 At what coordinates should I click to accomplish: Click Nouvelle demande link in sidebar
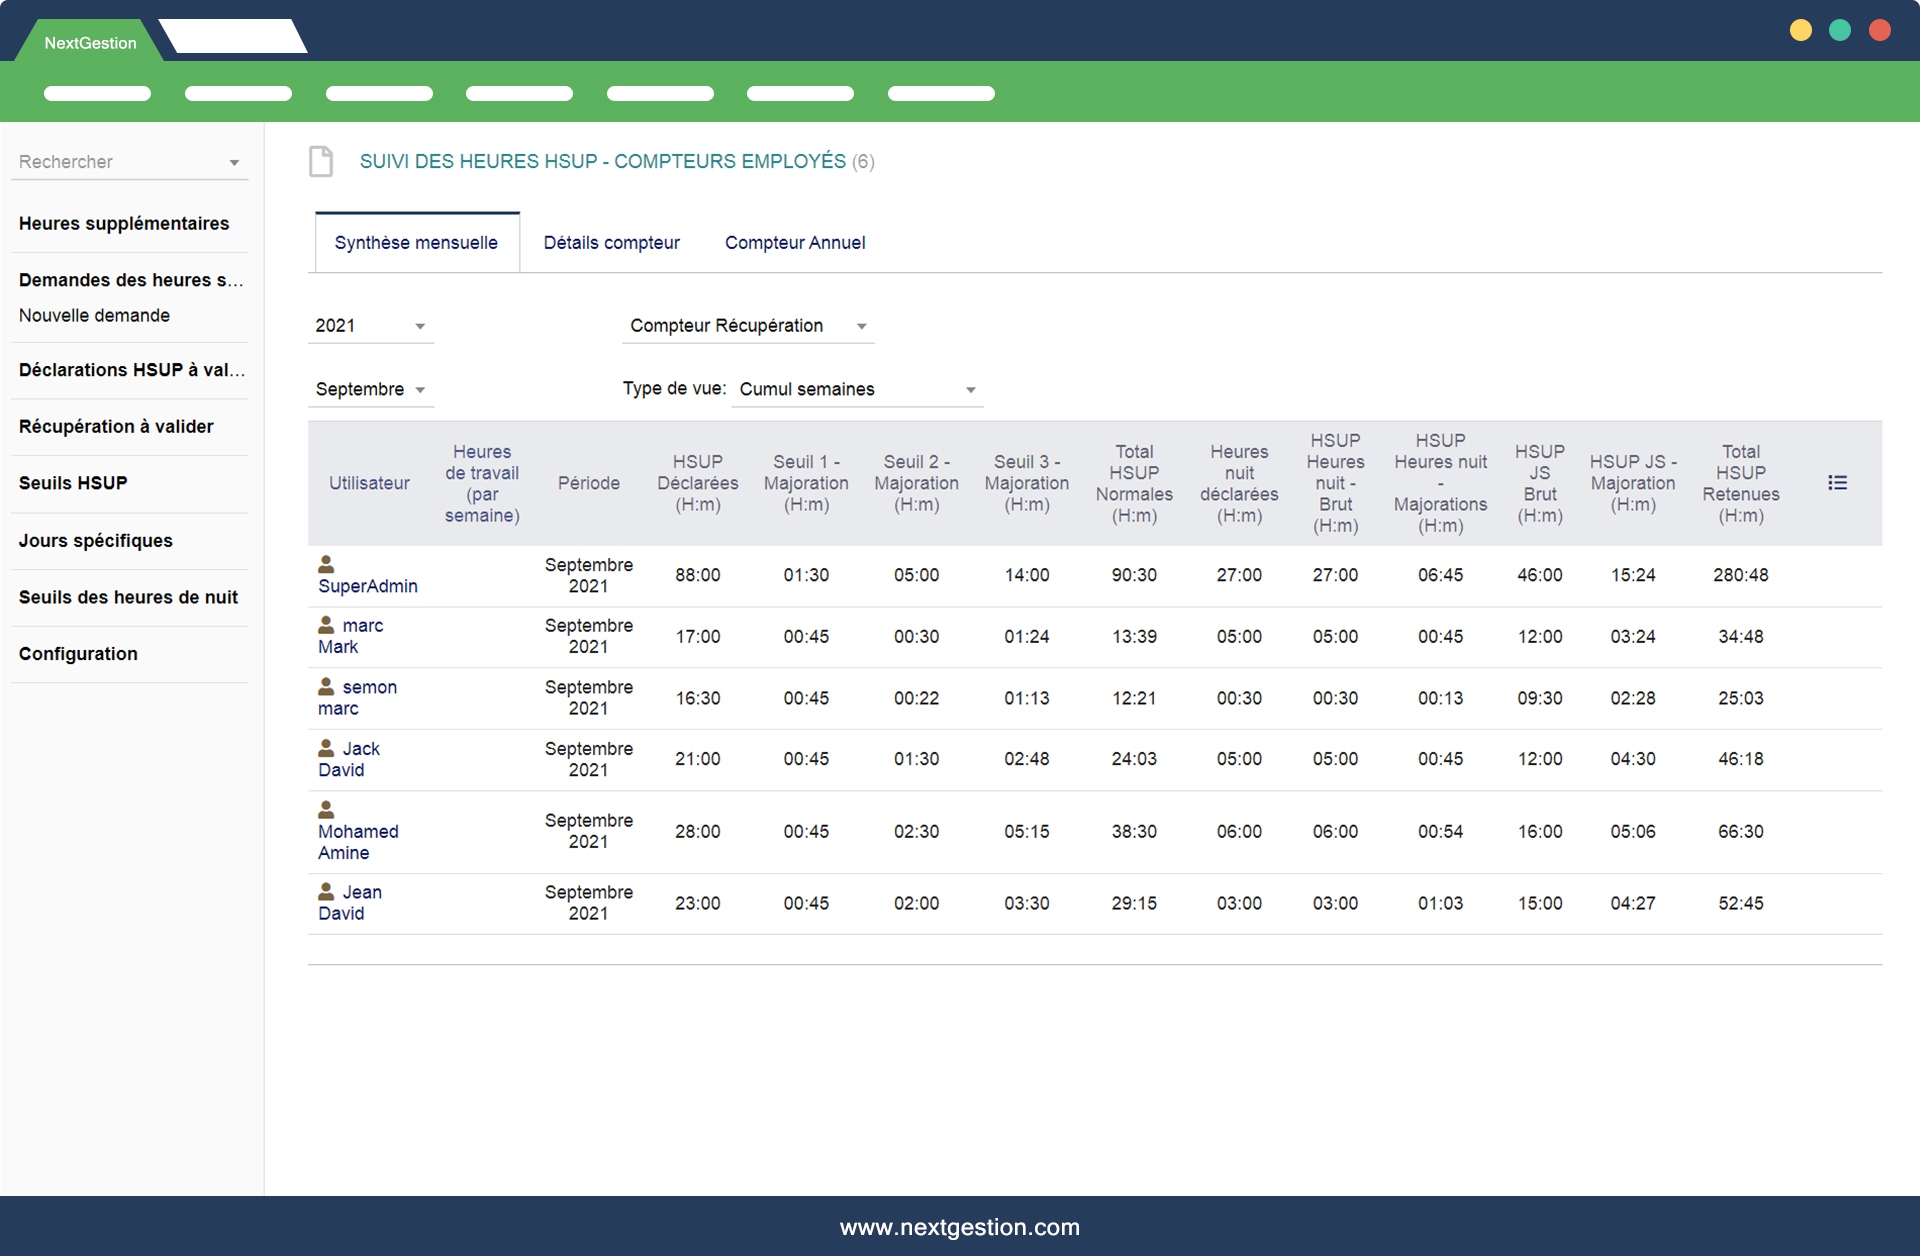coord(94,315)
